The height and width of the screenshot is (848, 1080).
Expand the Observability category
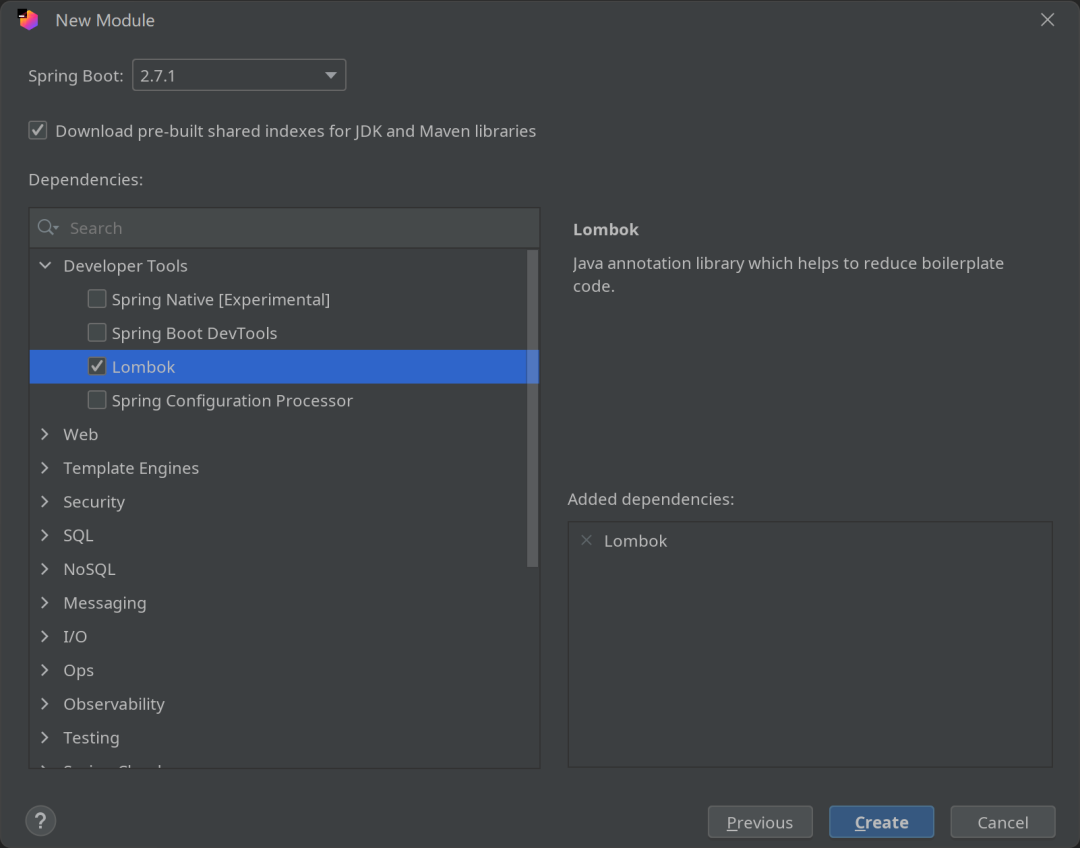(x=45, y=704)
